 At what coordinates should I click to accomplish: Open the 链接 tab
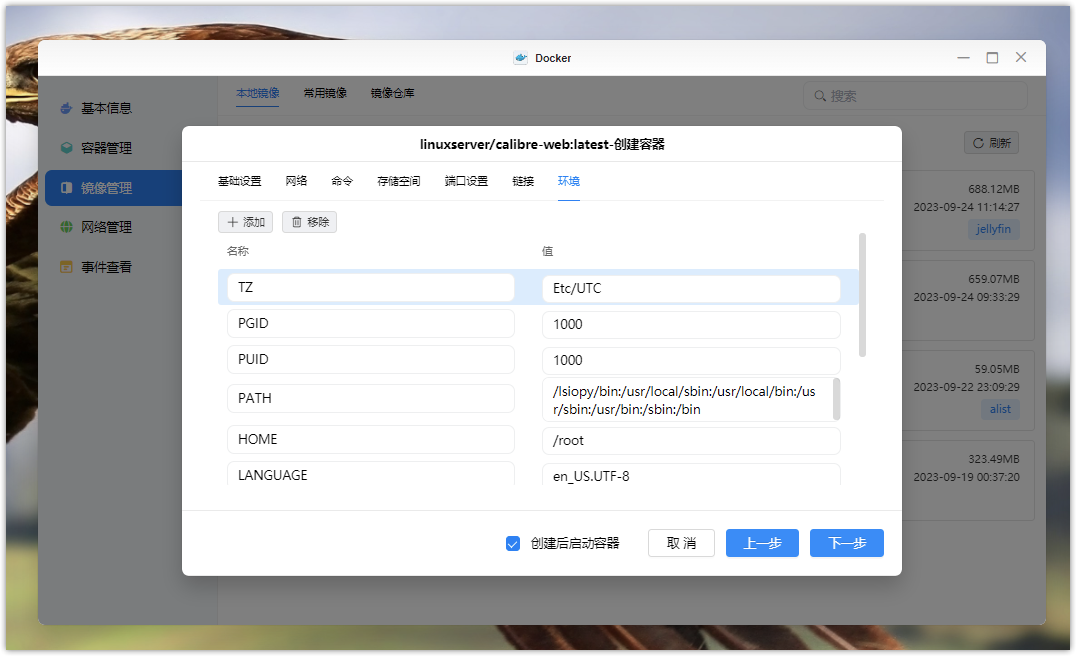pos(523,181)
